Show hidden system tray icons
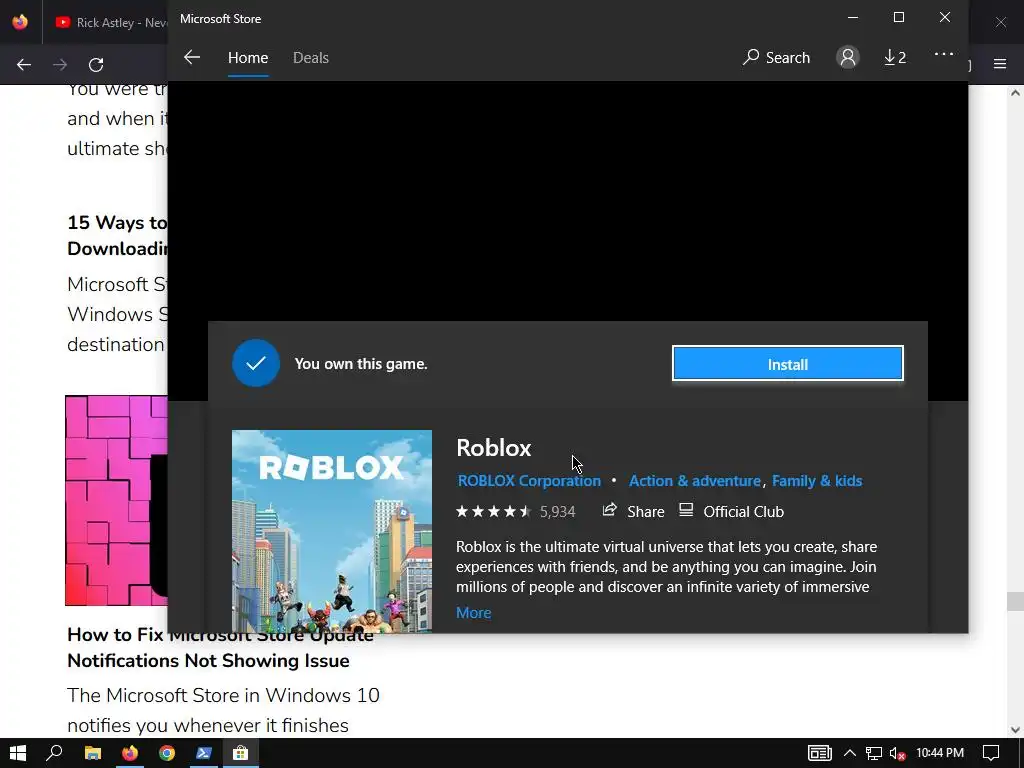The width and height of the screenshot is (1024, 768). tap(849, 753)
